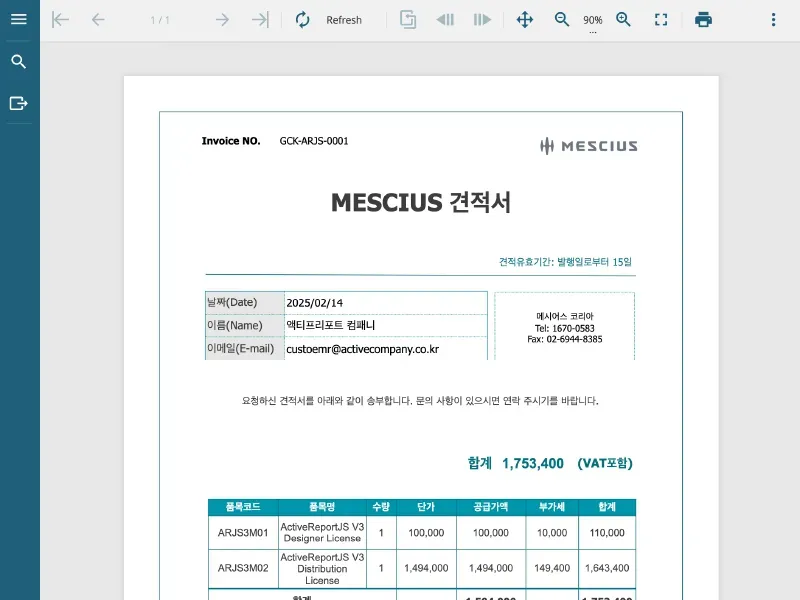Screen dimensions: 800x600
Task: Click ActiveReportJS V3 Designer License cell
Action: pyautogui.click(x=322, y=533)
